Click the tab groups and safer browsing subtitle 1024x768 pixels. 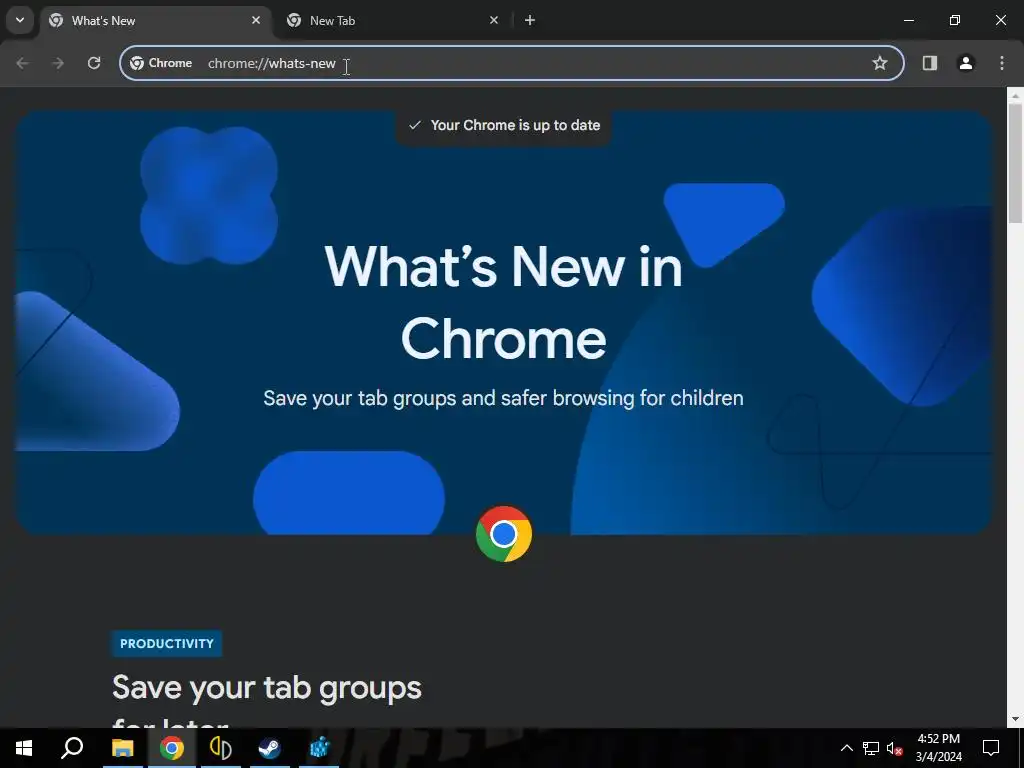tap(504, 398)
